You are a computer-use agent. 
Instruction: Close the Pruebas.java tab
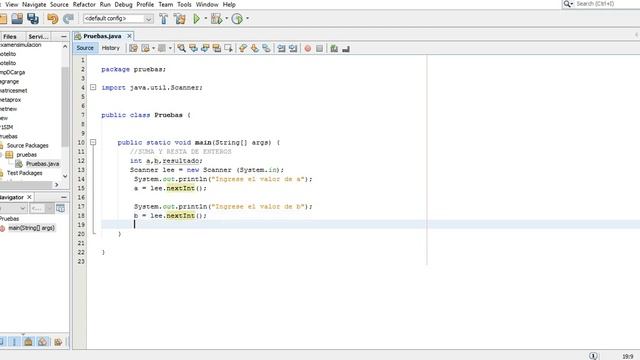(x=129, y=36)
